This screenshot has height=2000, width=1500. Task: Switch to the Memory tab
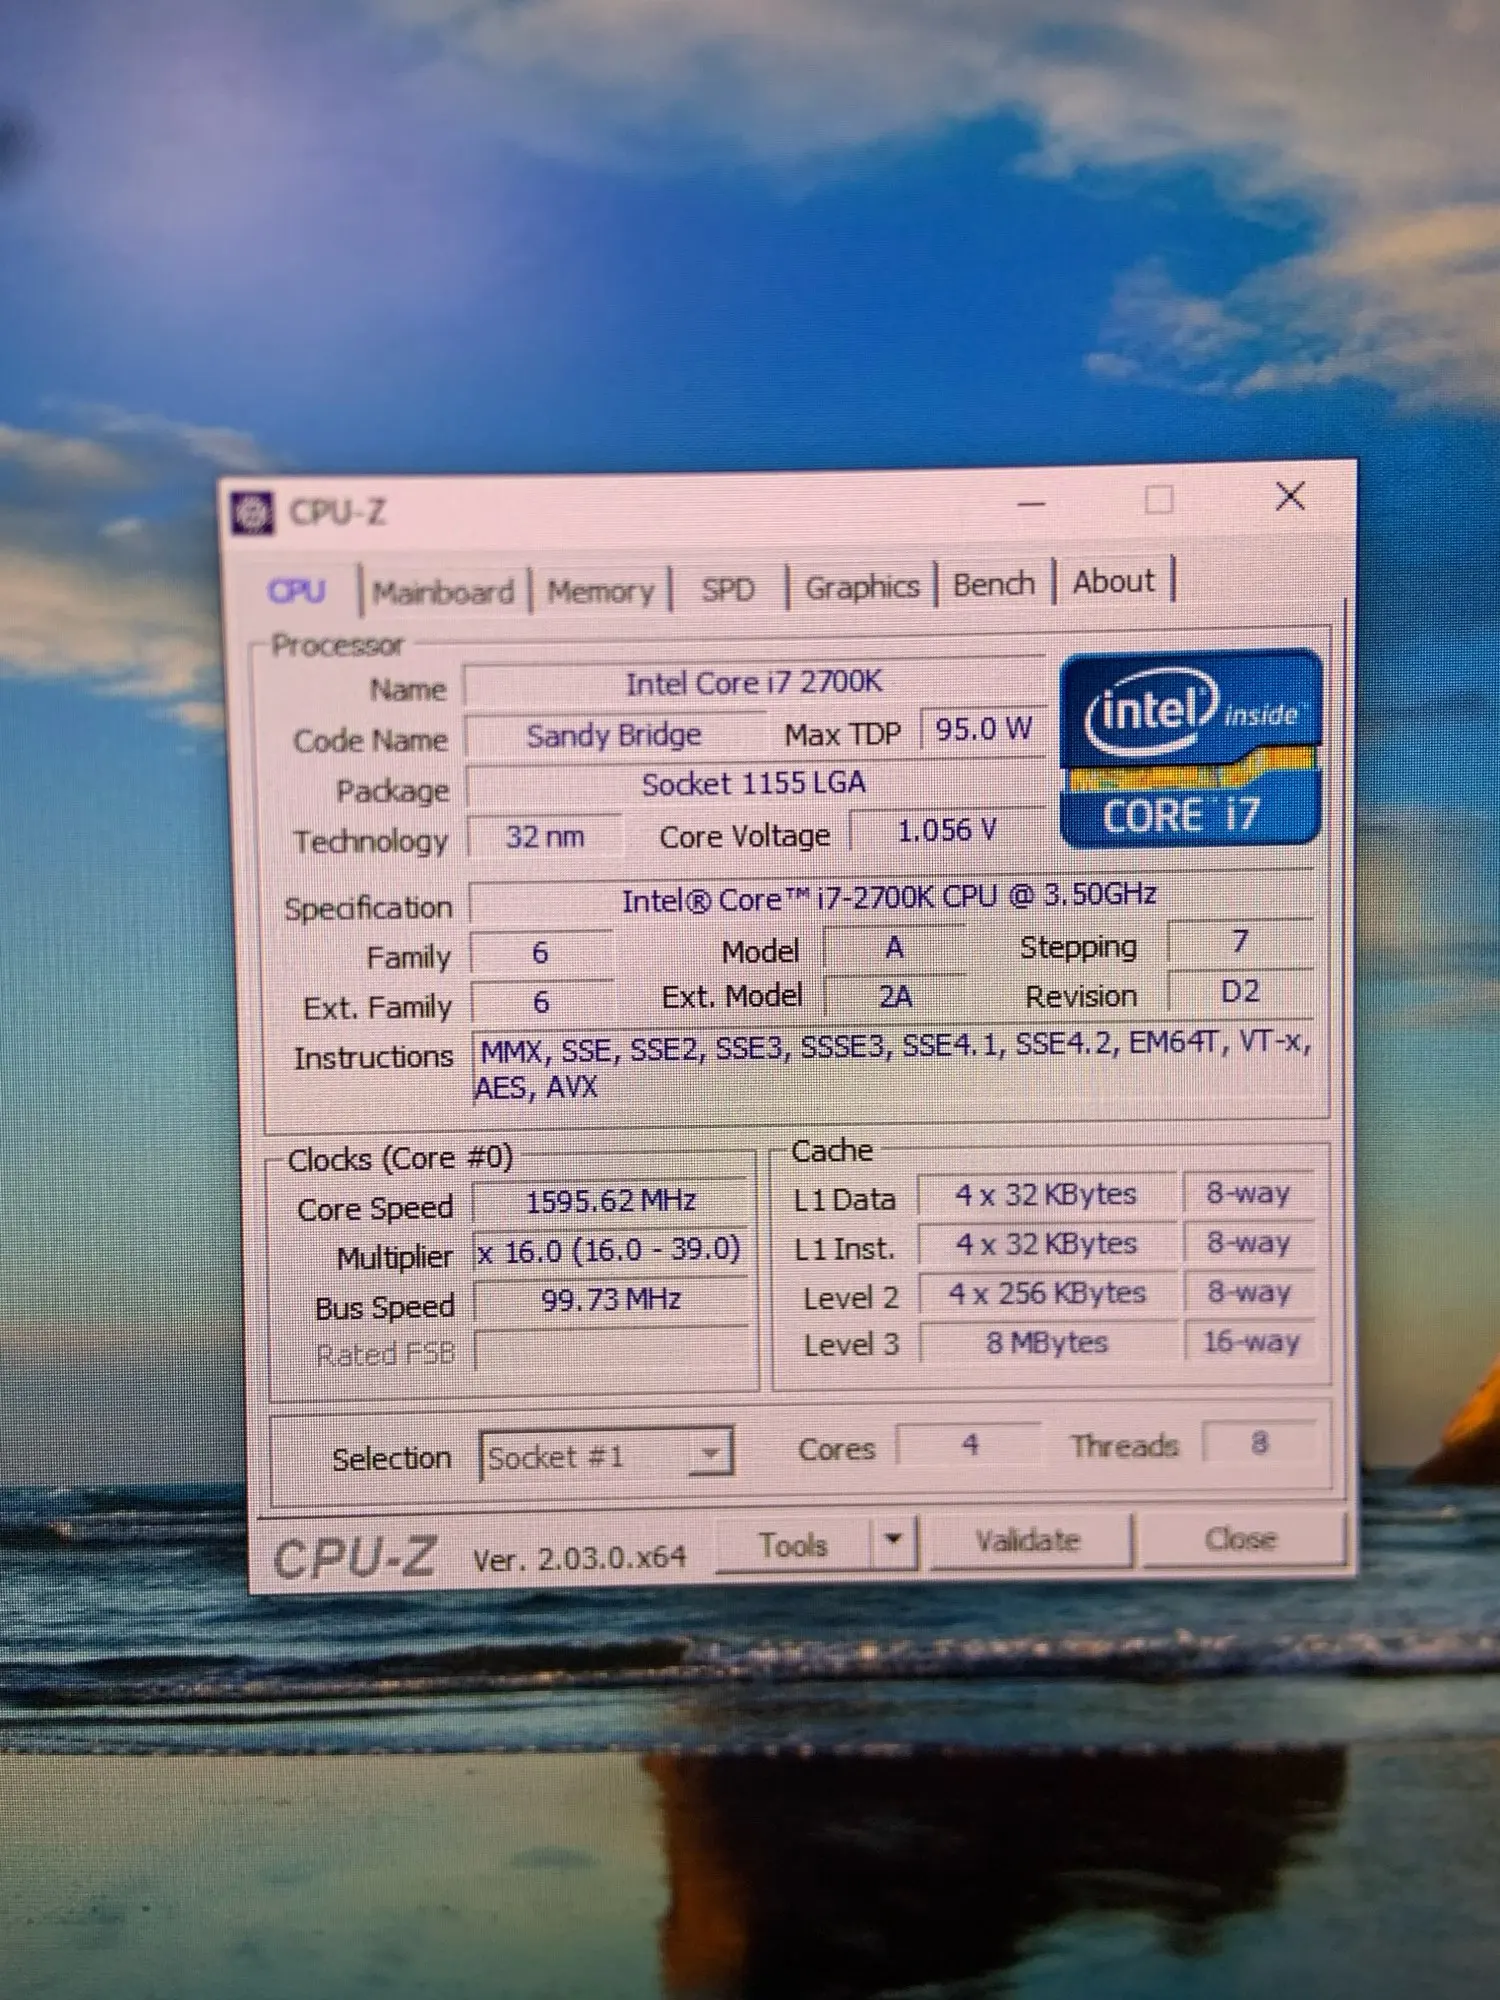[x=600, y=591]
